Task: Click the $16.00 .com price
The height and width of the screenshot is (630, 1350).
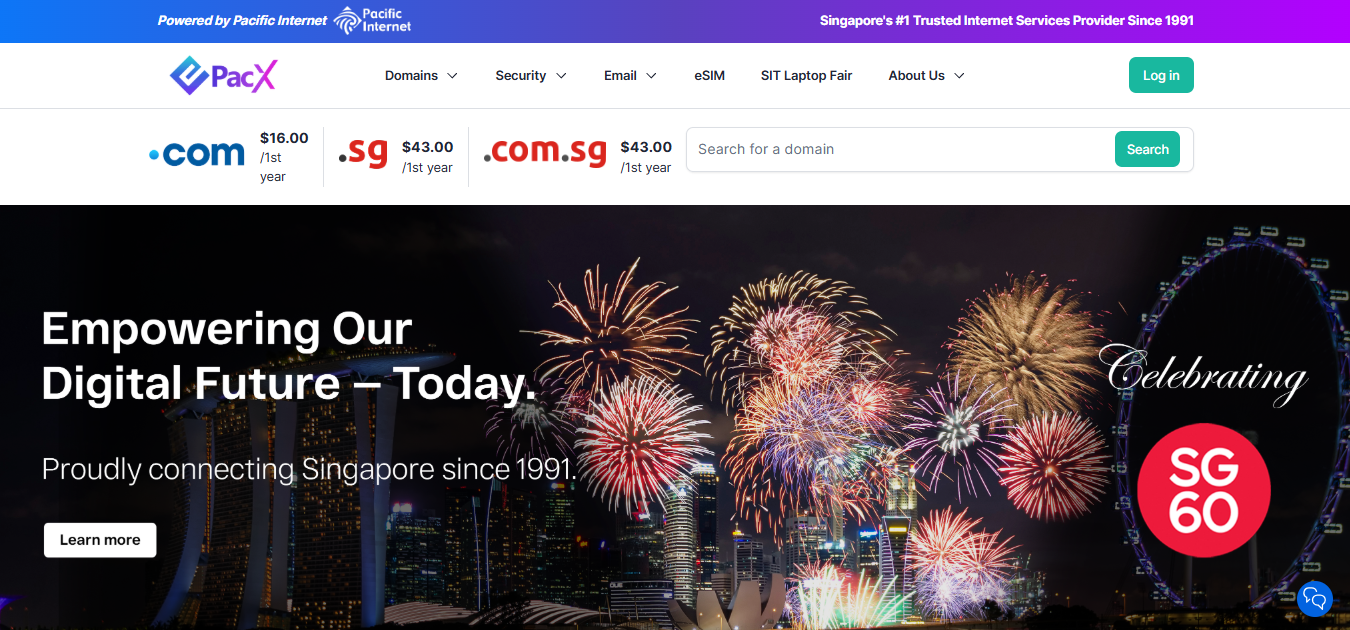Action: [284, 138]
